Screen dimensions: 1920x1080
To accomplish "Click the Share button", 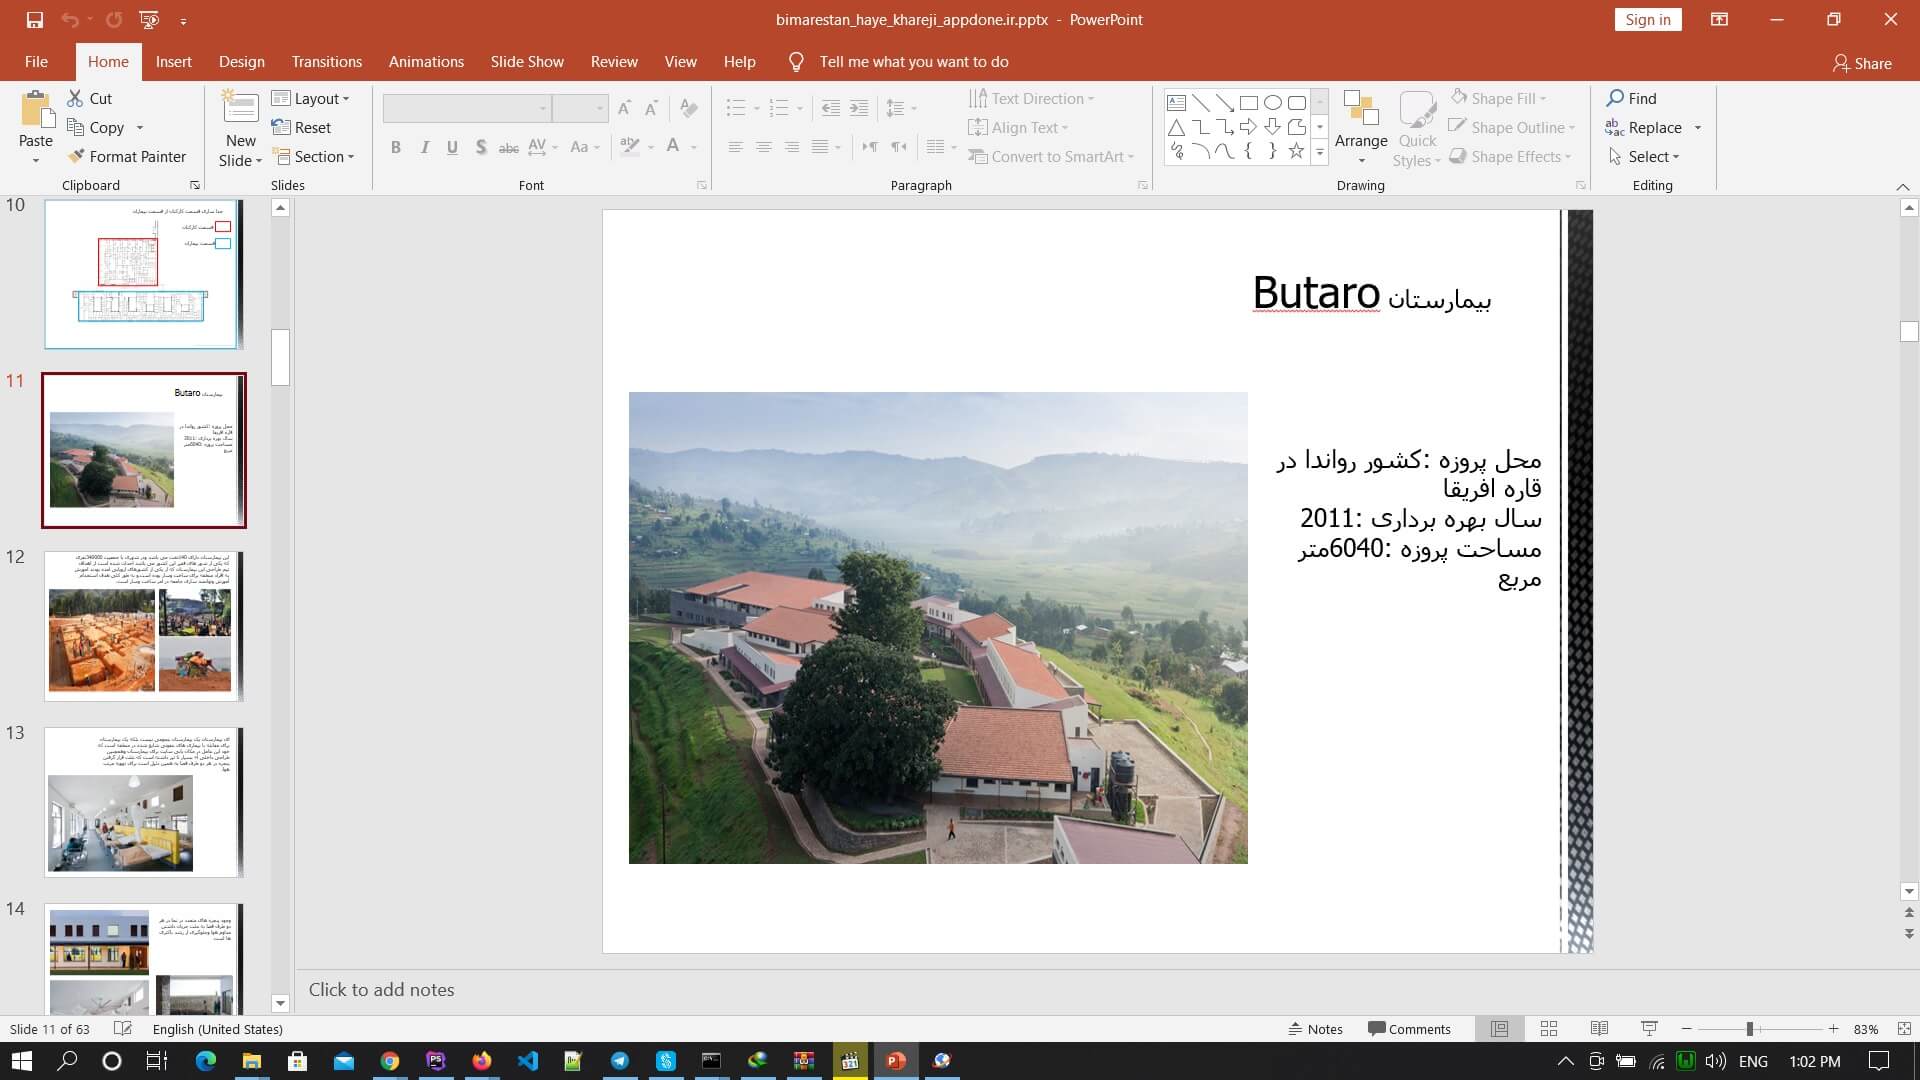I will (x=1862, y=63).
